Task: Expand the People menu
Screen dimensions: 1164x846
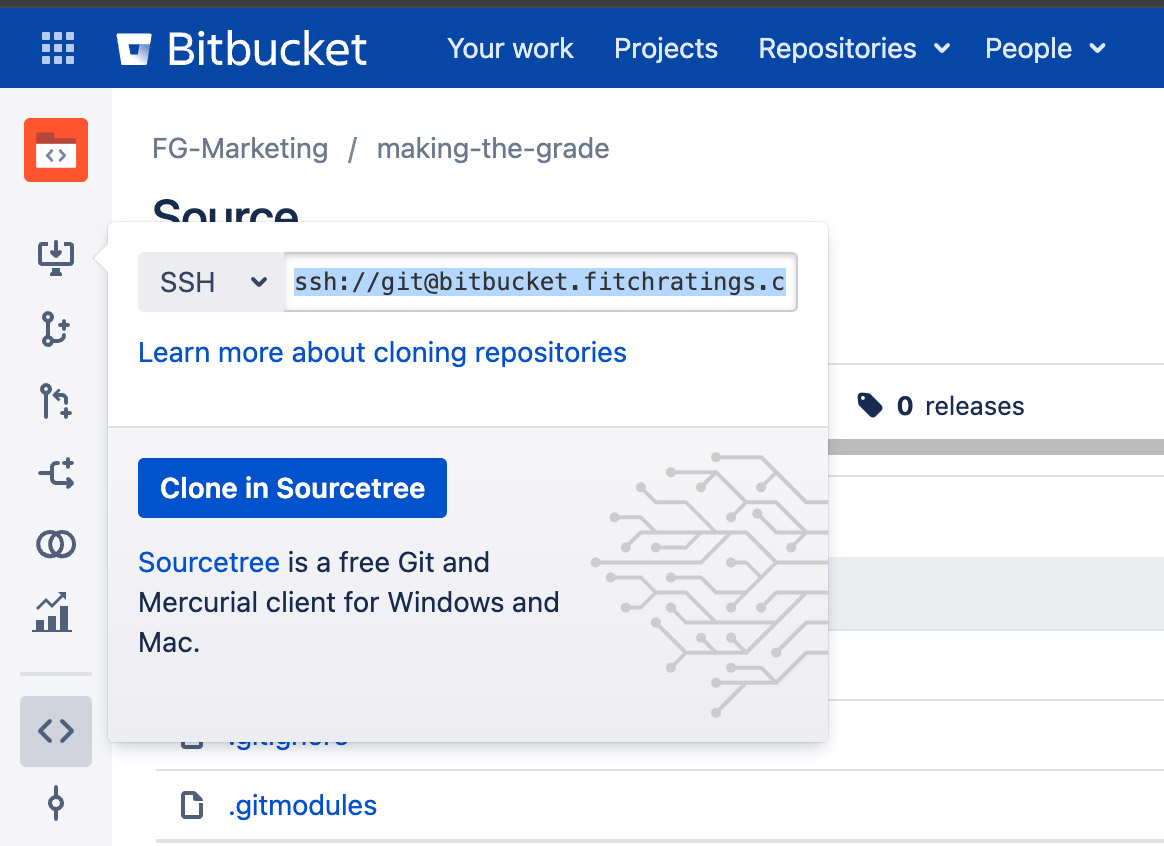Action: [x=1045, y=49]
